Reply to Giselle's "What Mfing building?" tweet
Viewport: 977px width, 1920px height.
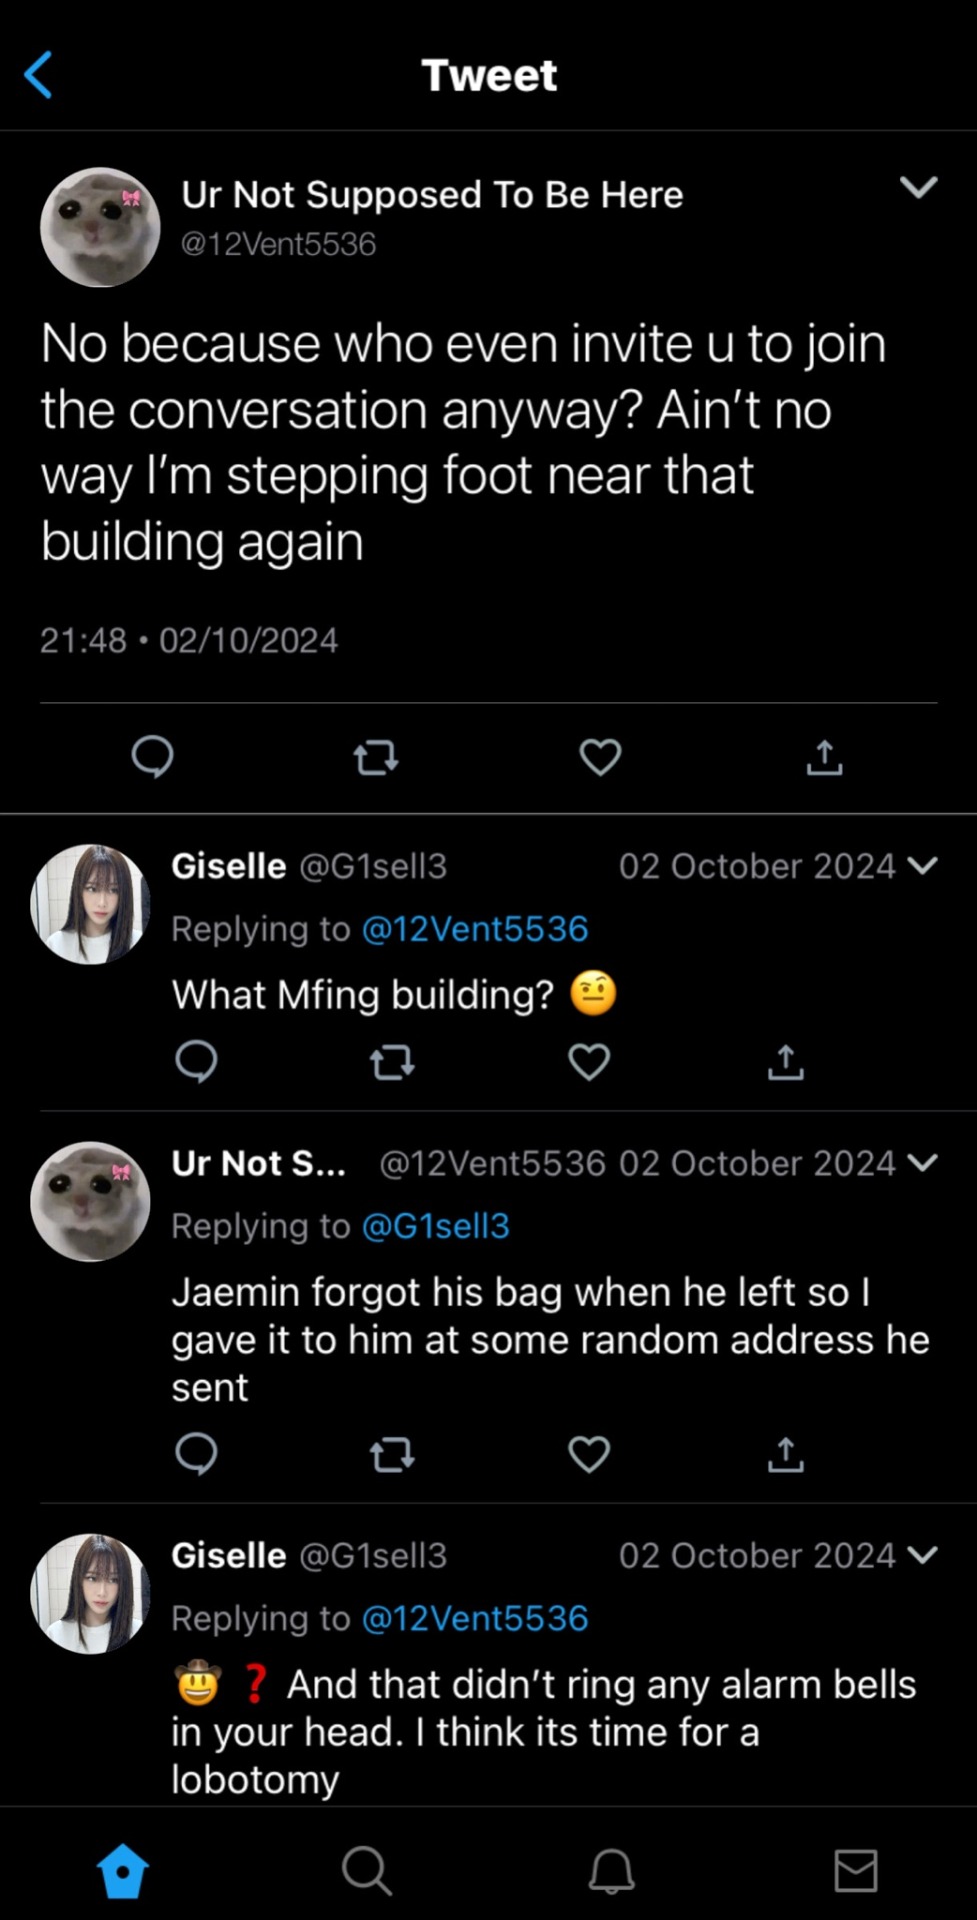coord(196,1061)
